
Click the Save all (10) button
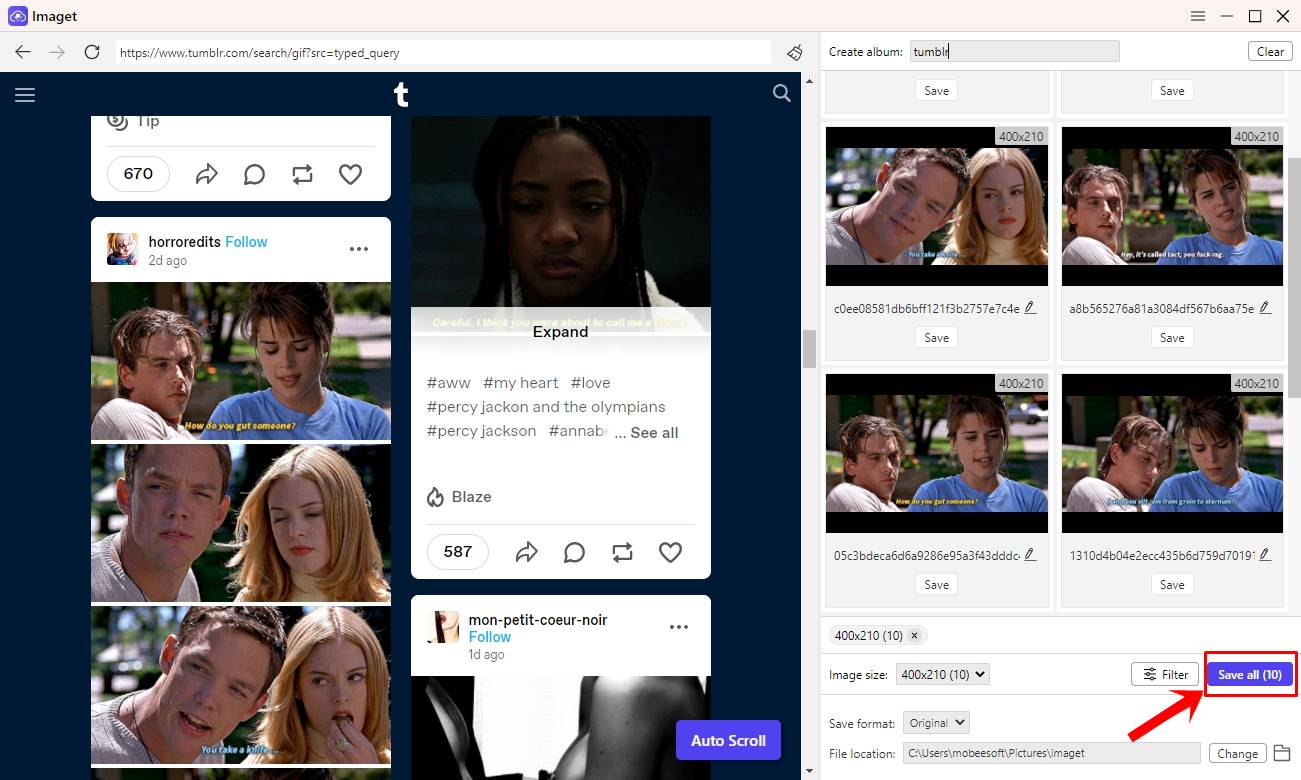pyautogui.click(x=1249, y=674)
